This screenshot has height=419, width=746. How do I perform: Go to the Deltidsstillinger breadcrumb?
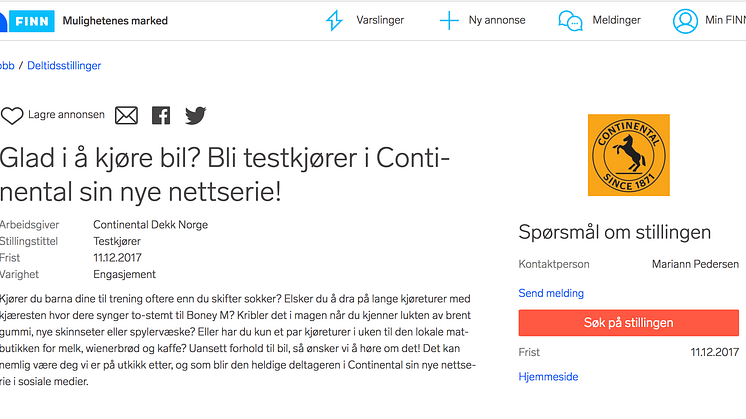64,66
